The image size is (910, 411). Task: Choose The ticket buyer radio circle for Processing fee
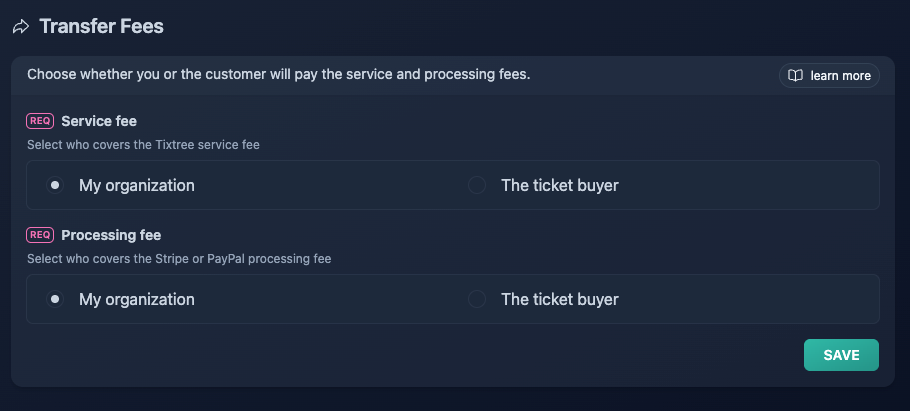coord(477,299)
